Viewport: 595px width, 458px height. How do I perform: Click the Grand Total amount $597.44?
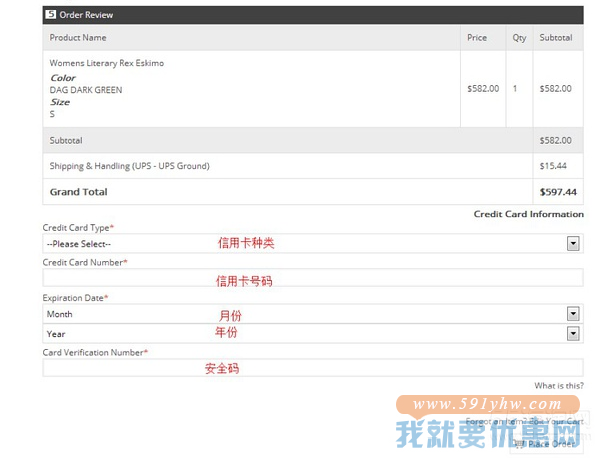(558, 192)
